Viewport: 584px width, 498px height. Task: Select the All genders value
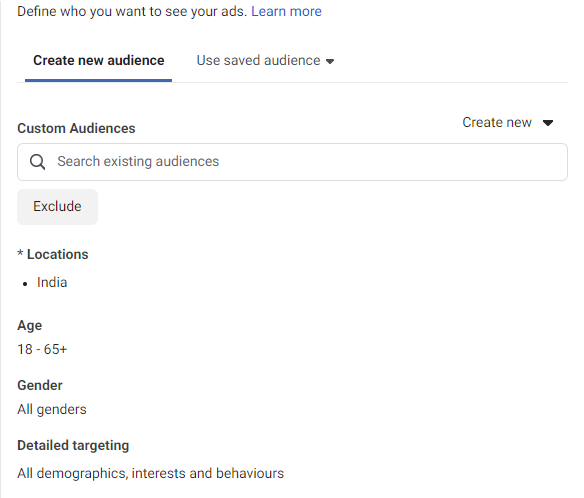click(52, 409)
